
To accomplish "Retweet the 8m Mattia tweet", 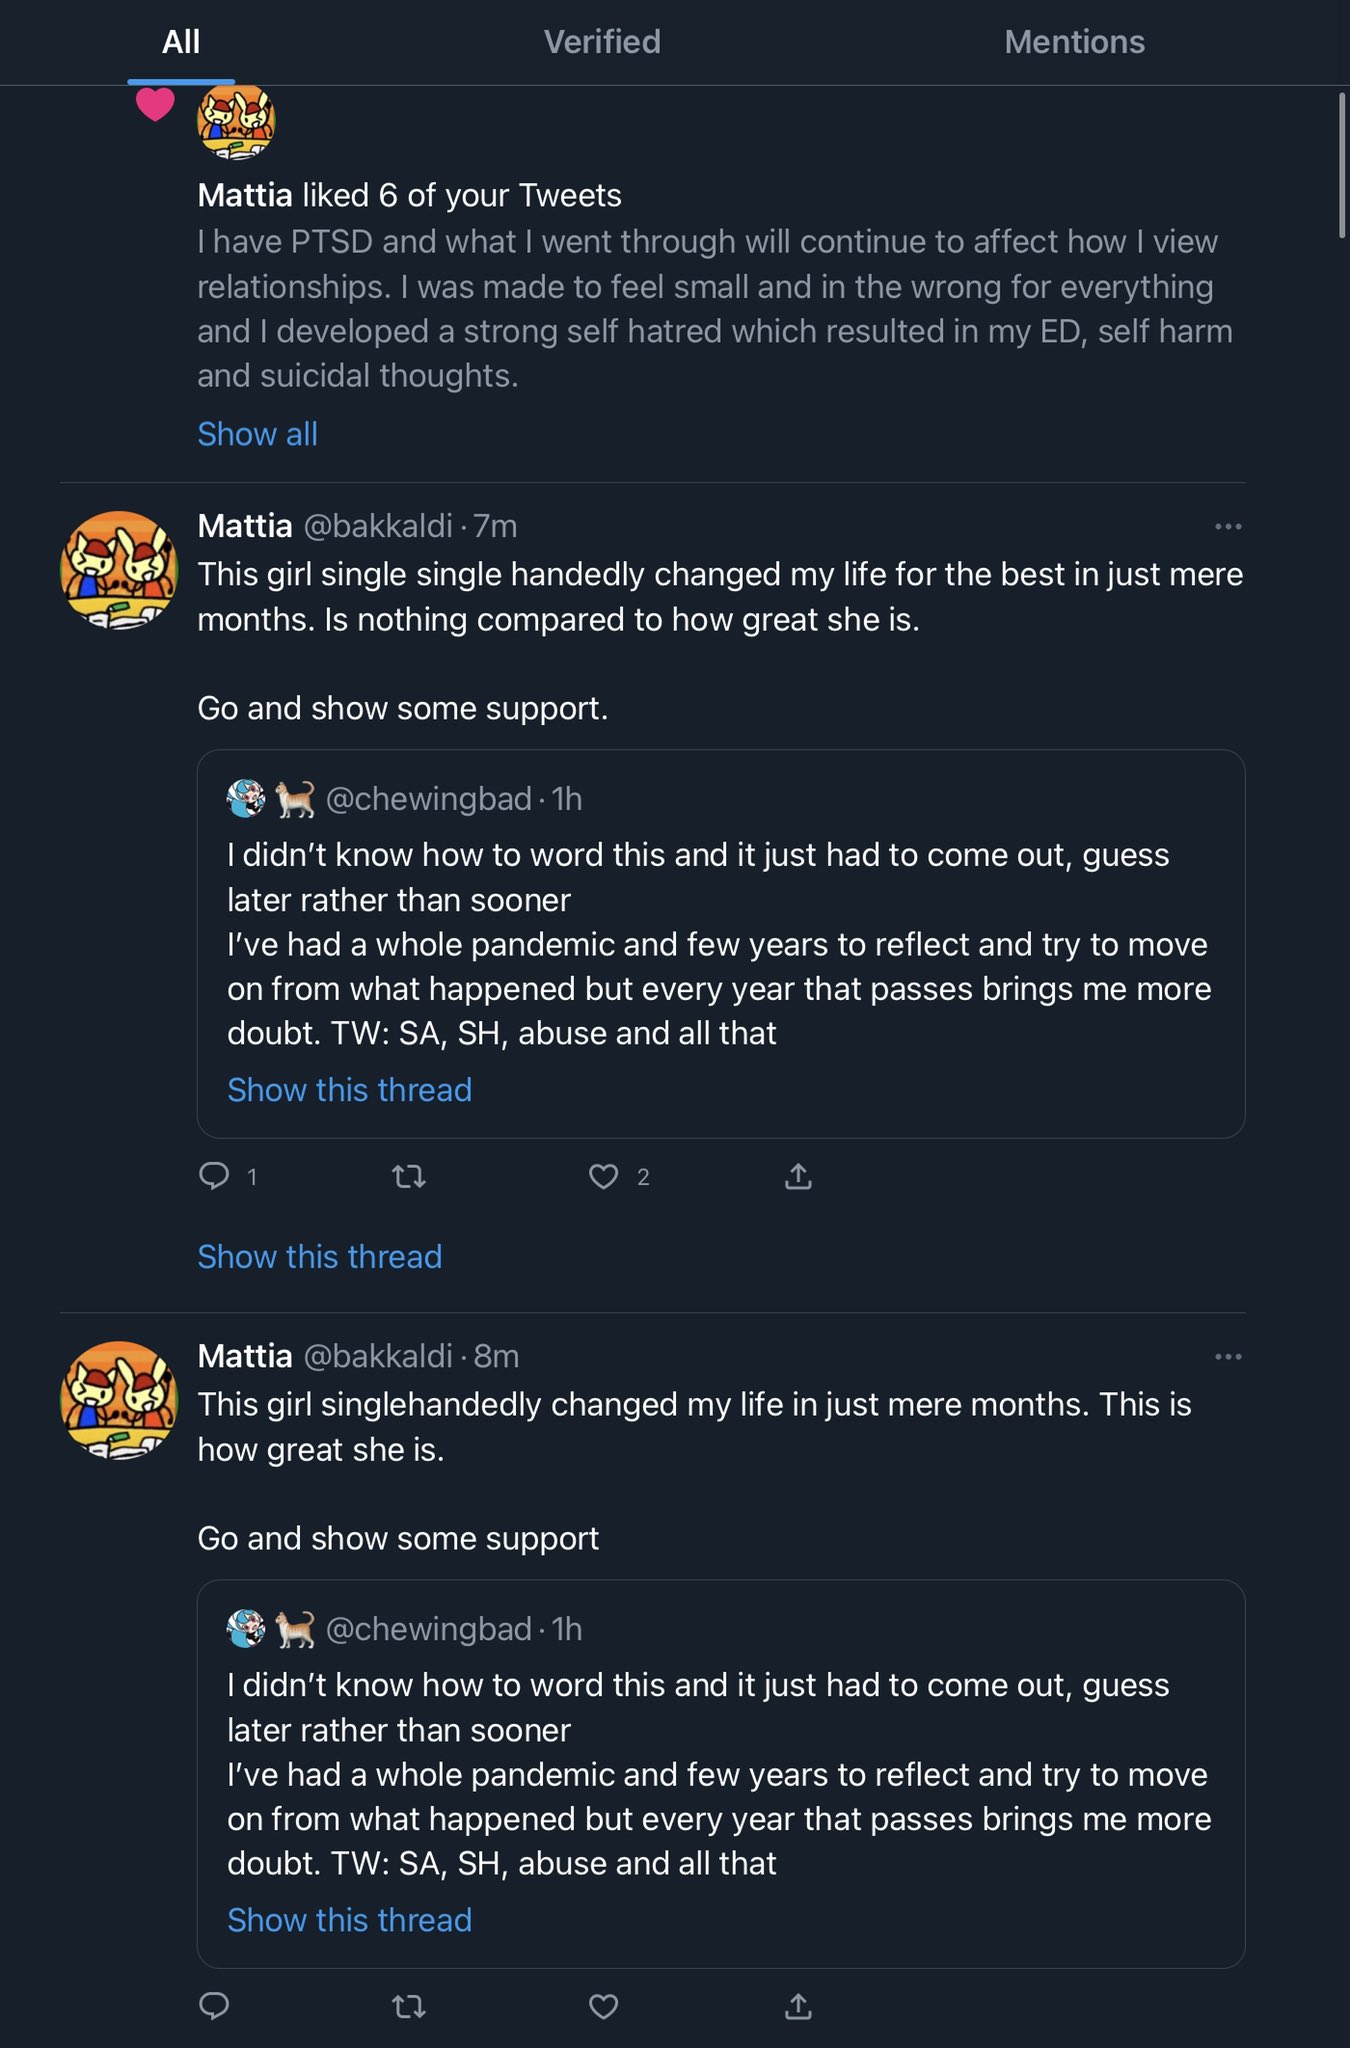I will click(409, 2006).
